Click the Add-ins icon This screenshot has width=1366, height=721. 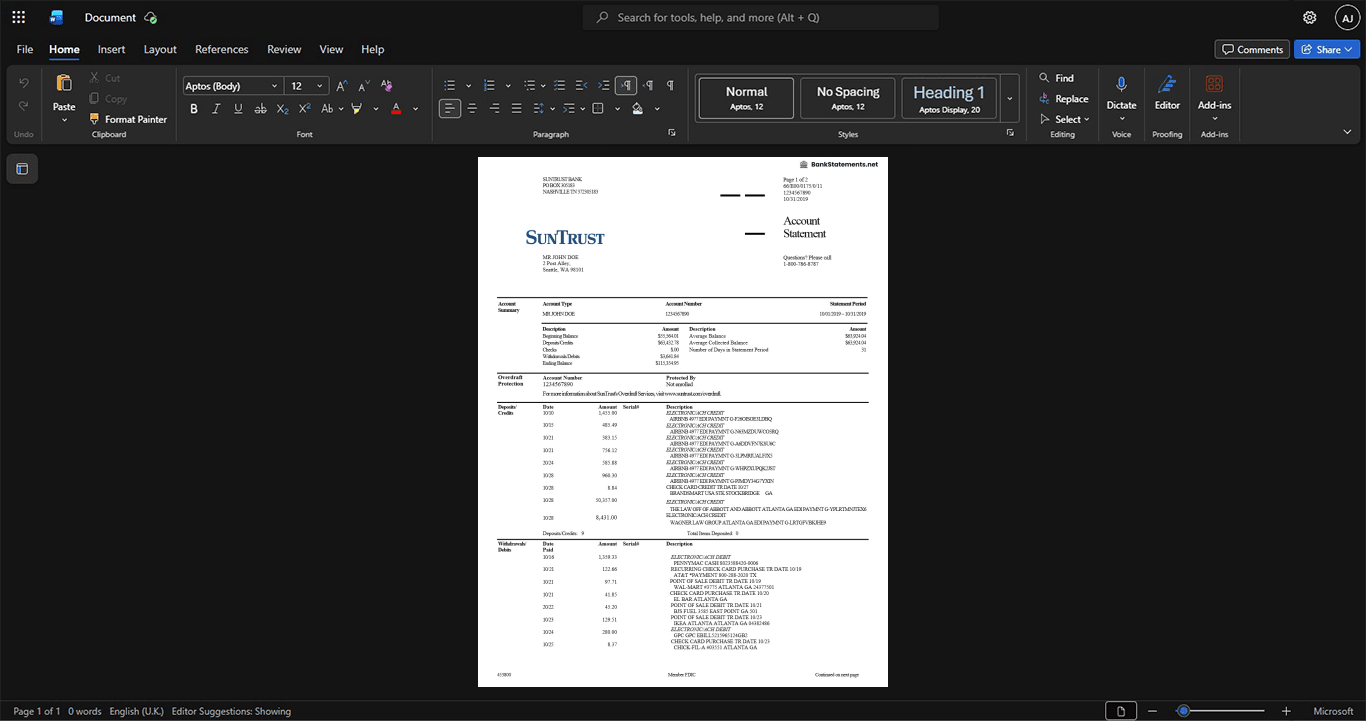(x=1214, y=84)
